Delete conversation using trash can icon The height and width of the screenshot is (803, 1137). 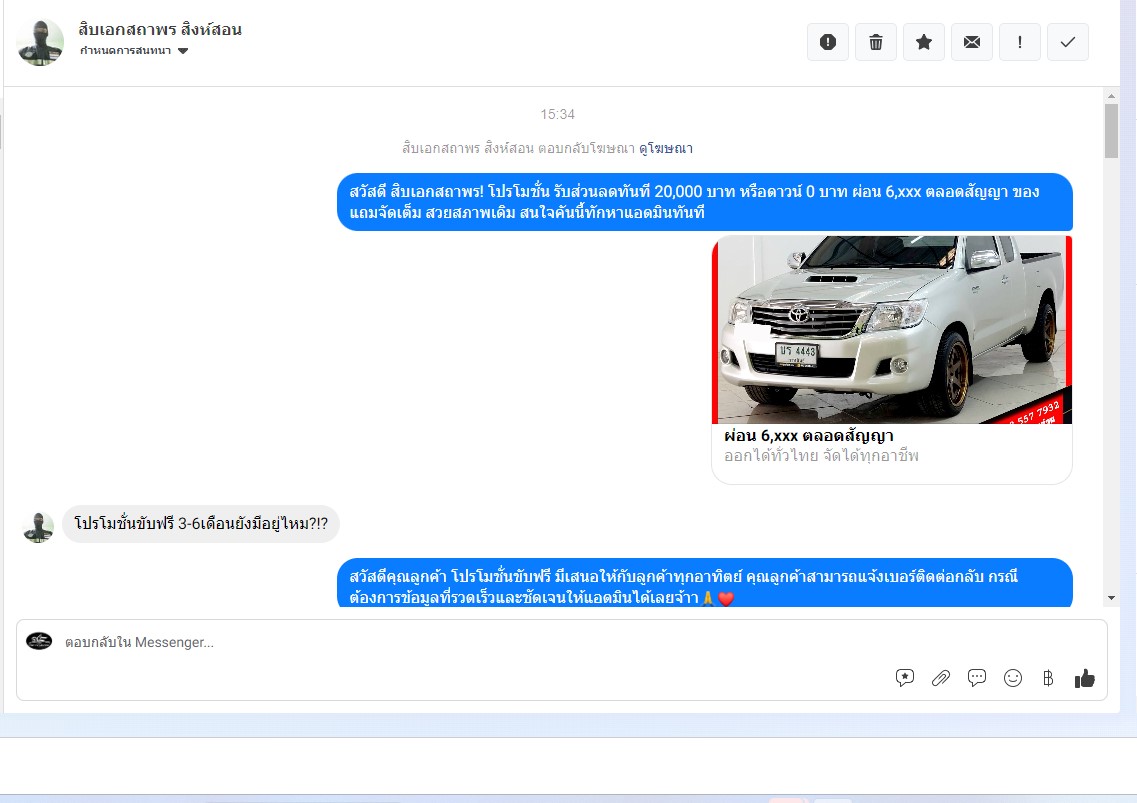[875, 42]
